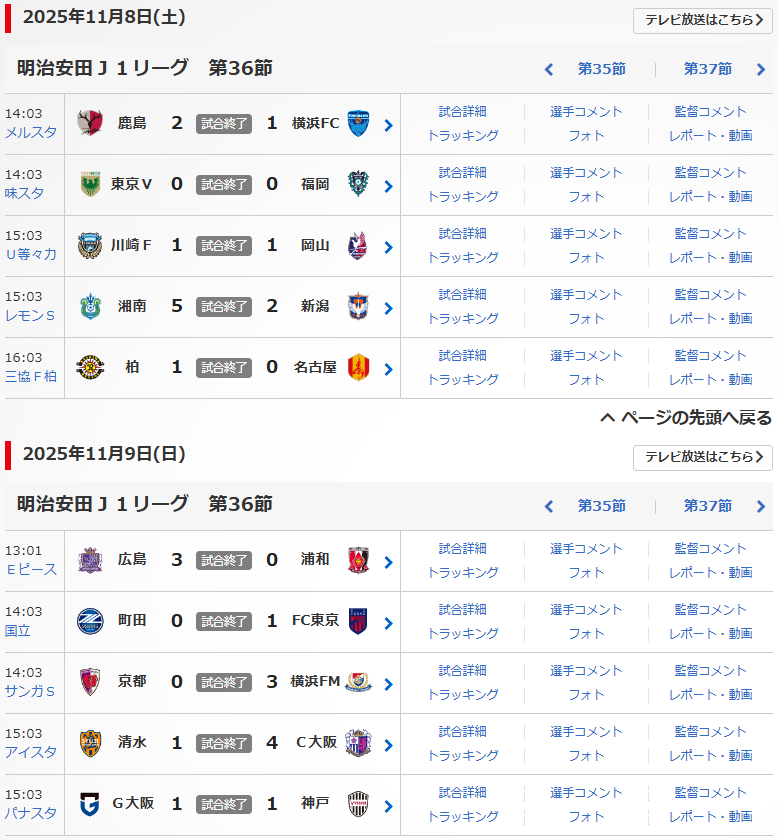This screenshot has height=840, width=778.
Task: Click テレビ放送はこちら button for November 8
Action: (702, 21)
